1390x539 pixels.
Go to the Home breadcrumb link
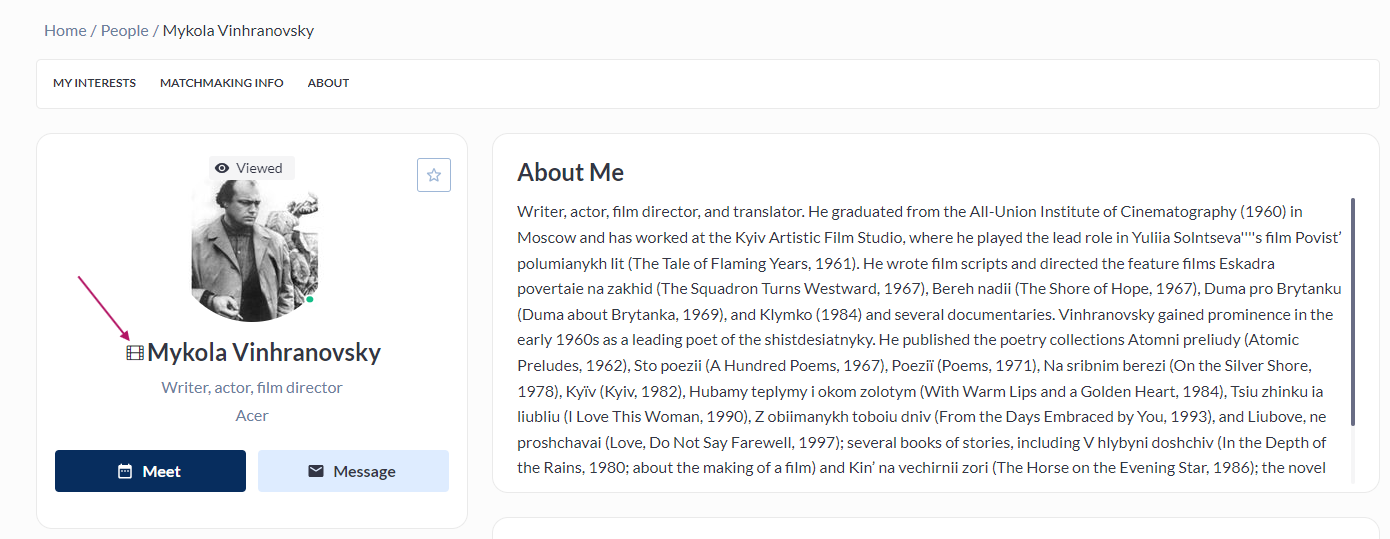pos(65,31)
